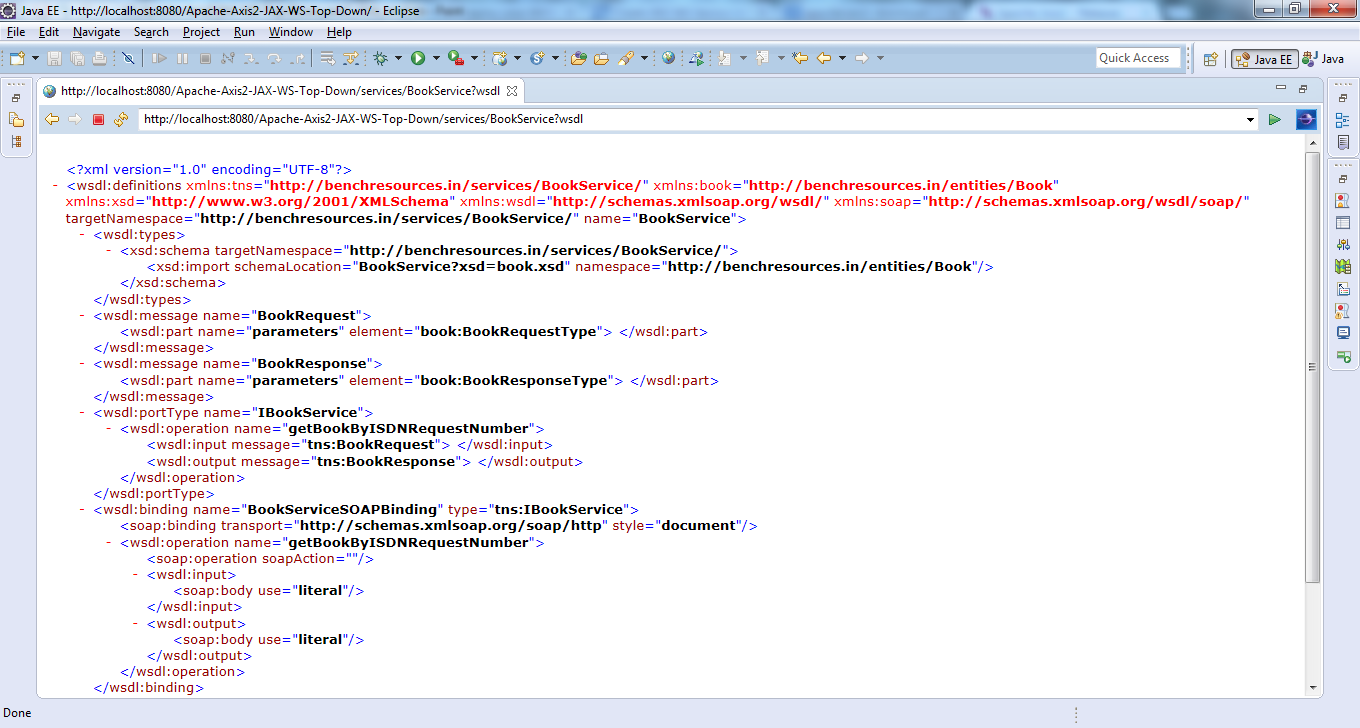The image size is (1360, 728).
Task: Click the Resume debug icon
Action: click(159, 58)
